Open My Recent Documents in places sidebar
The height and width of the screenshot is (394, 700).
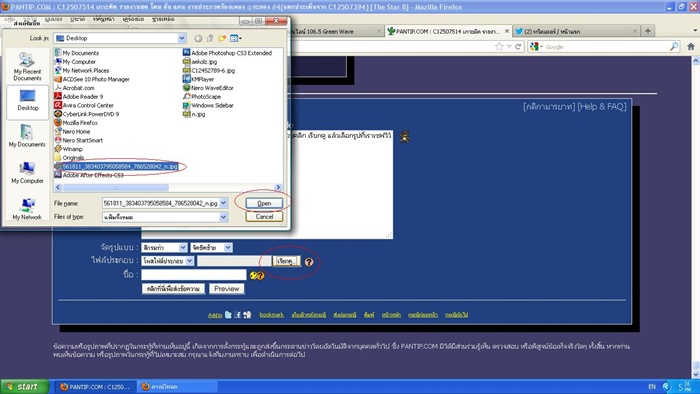click(x=27, y=66)
